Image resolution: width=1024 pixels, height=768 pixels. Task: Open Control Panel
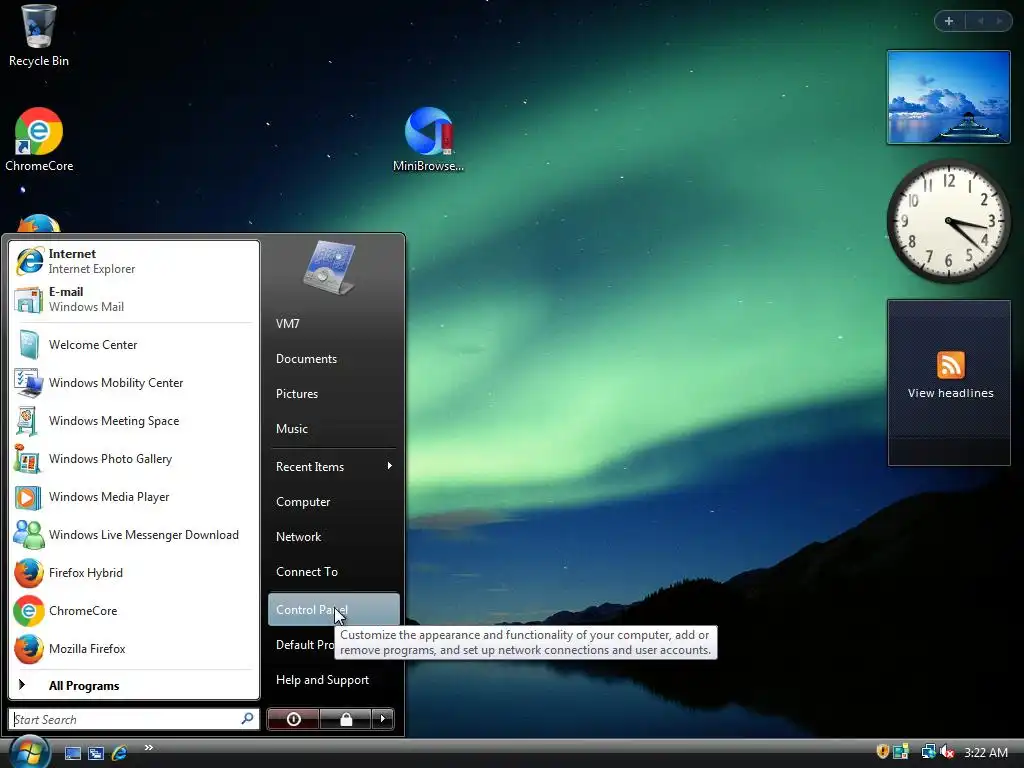point(333,609)
